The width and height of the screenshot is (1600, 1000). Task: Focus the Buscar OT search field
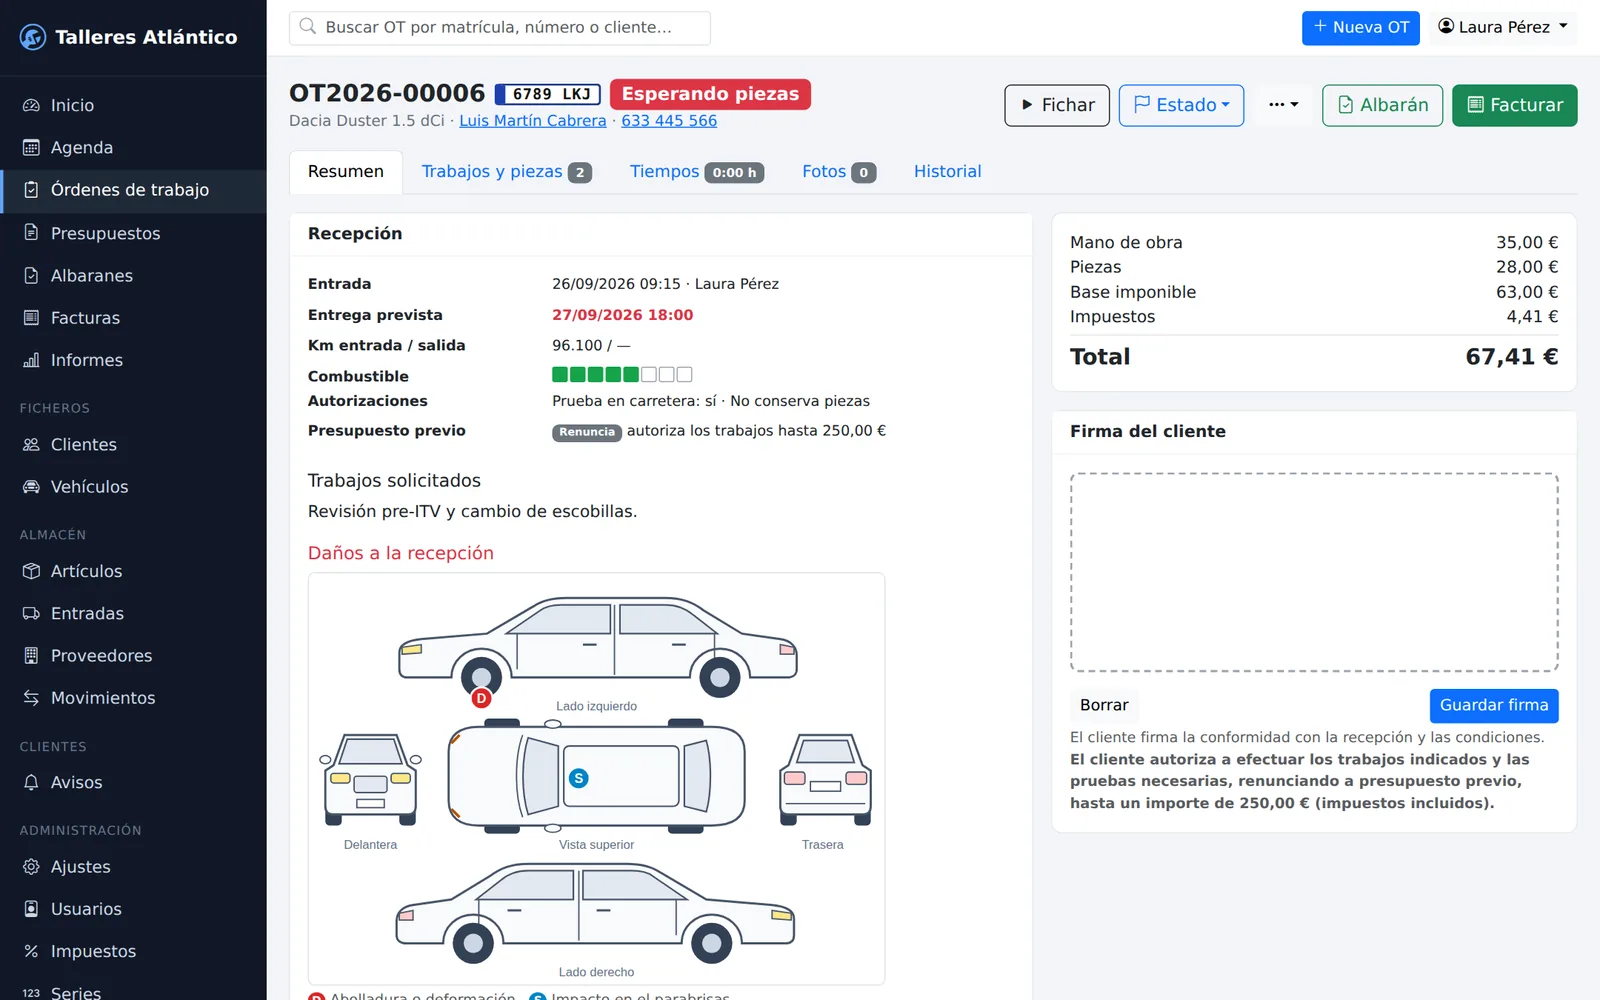500,28
